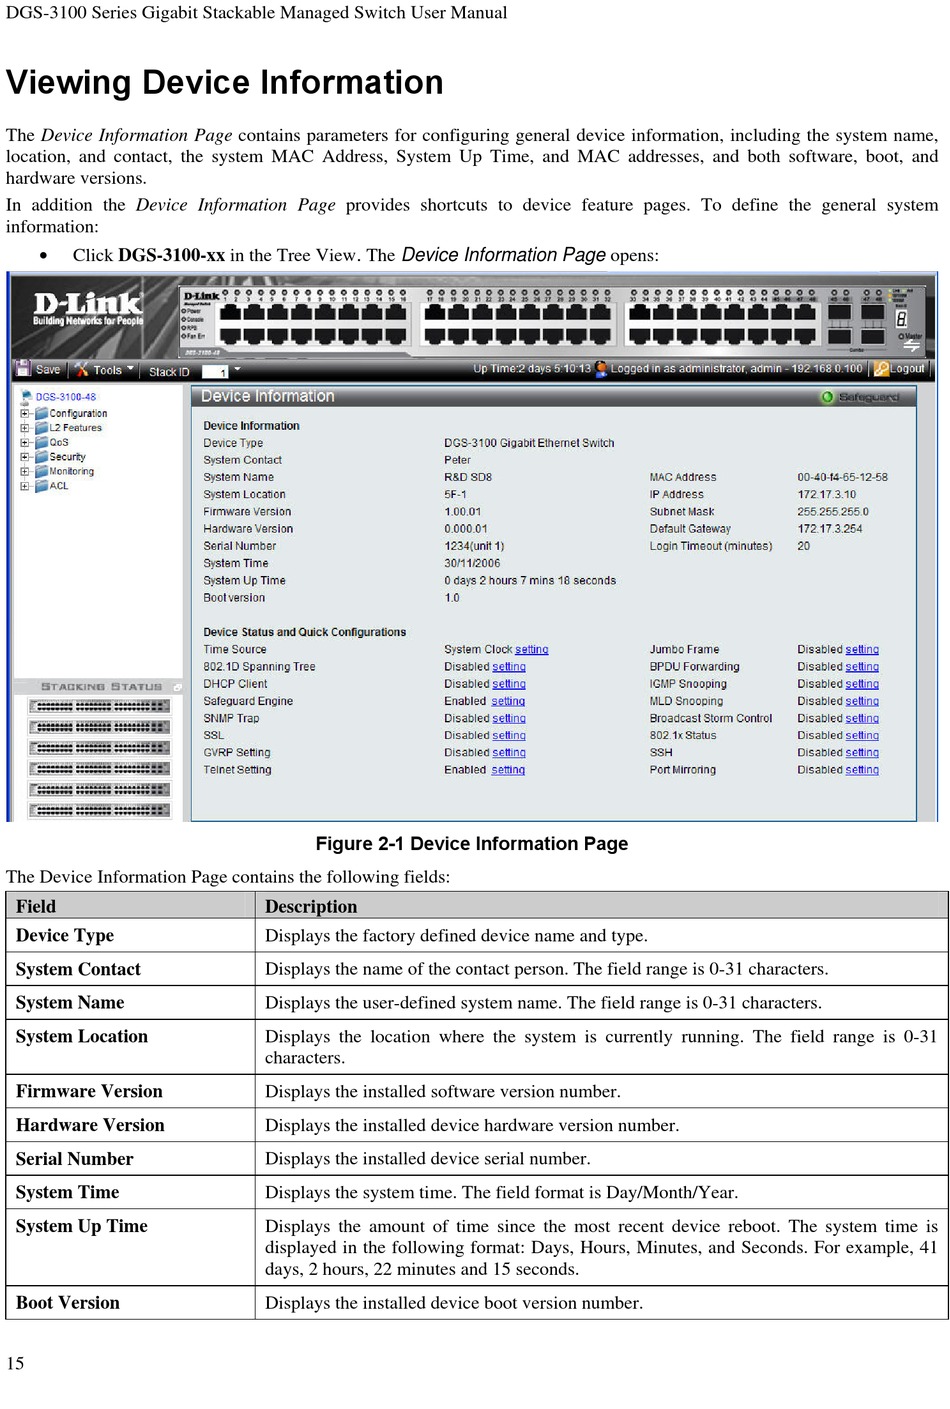The height and width of the screenshot is (1409, 950).
Task: Open 802.1D Spanning Tree setting link
Action: (509, 667)
